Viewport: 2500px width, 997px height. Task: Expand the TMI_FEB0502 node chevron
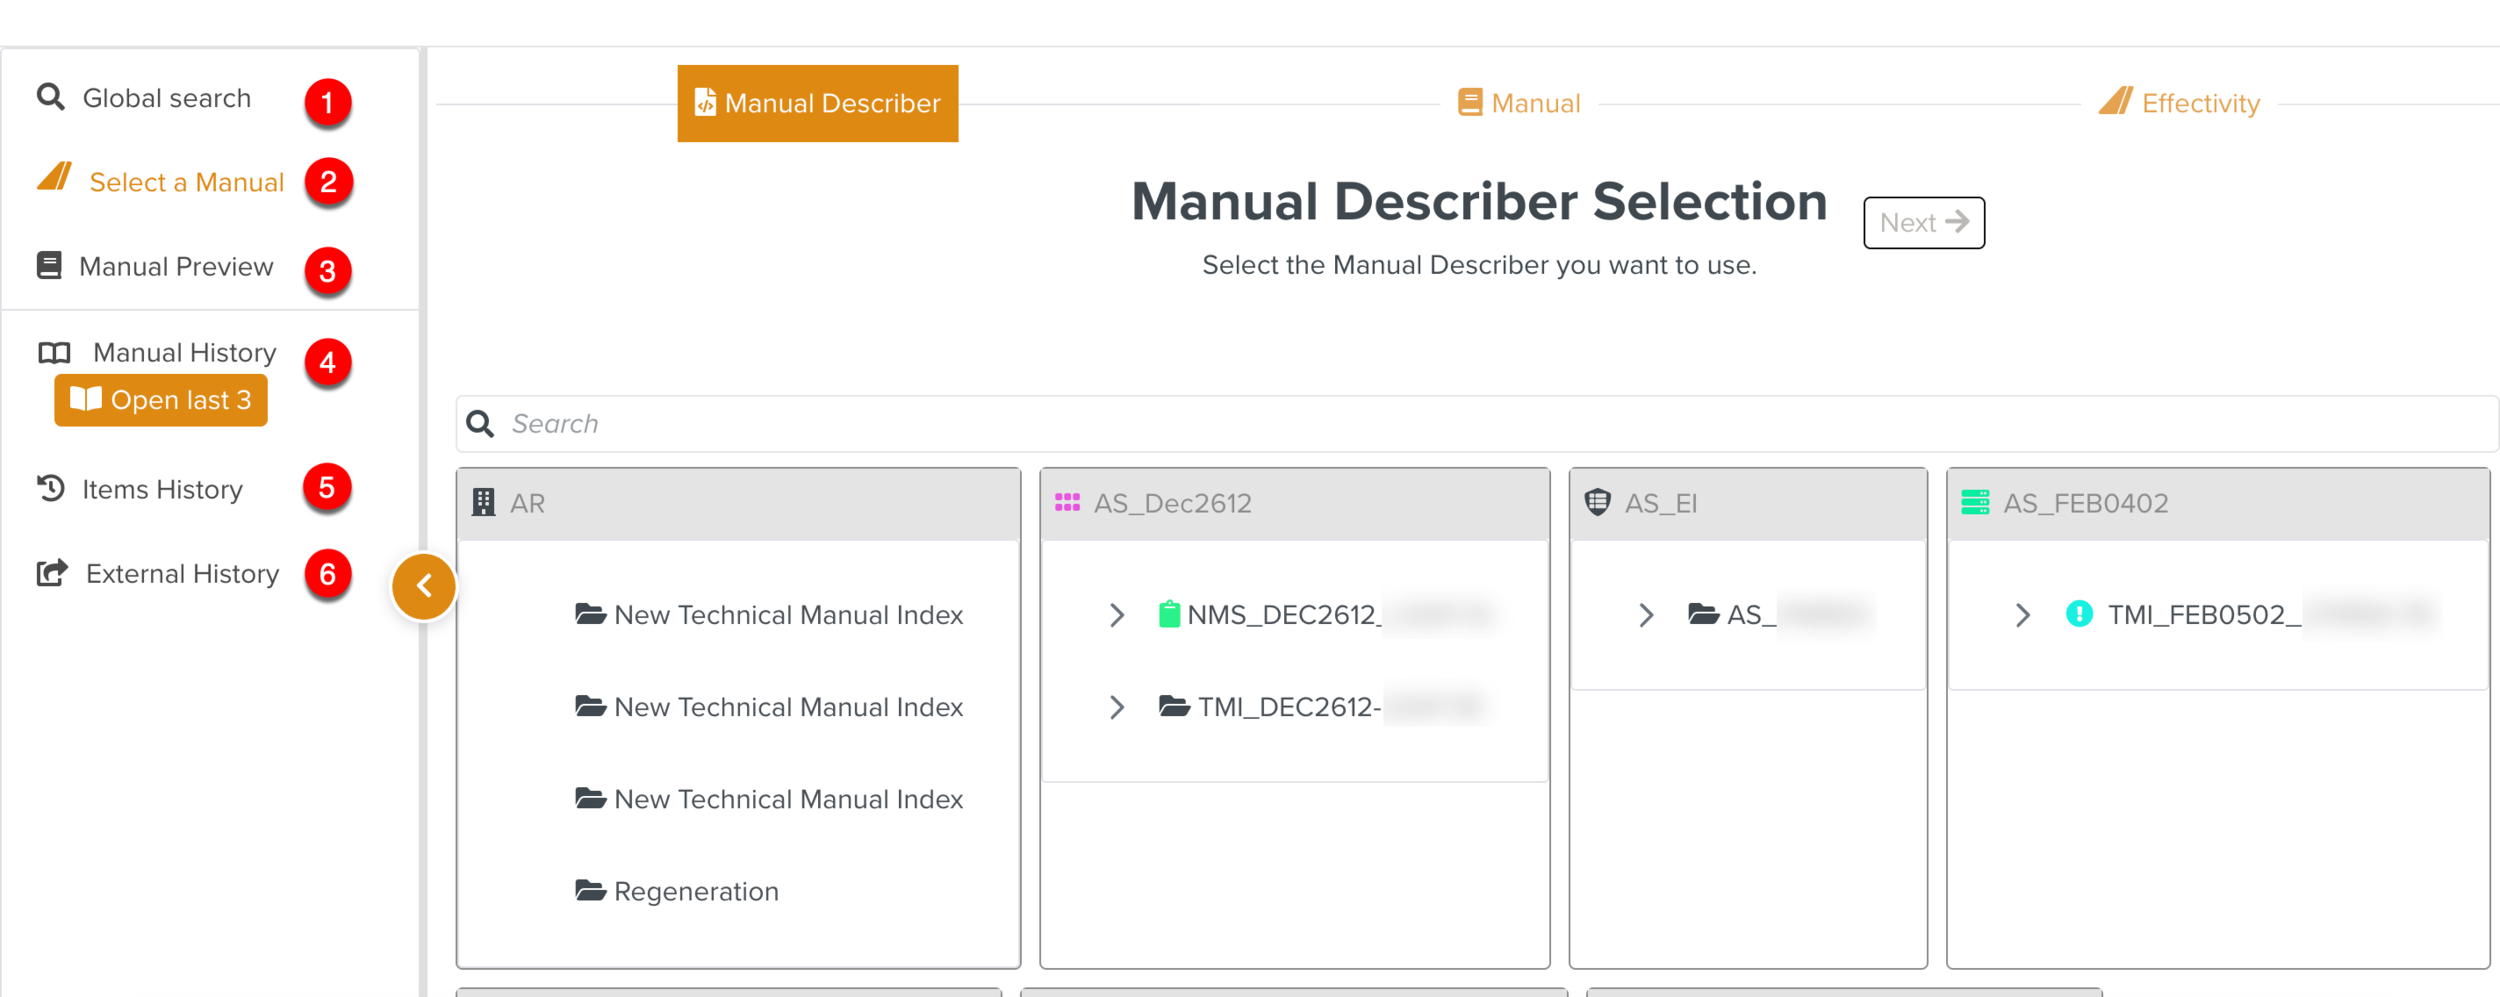click(2022, 615)
